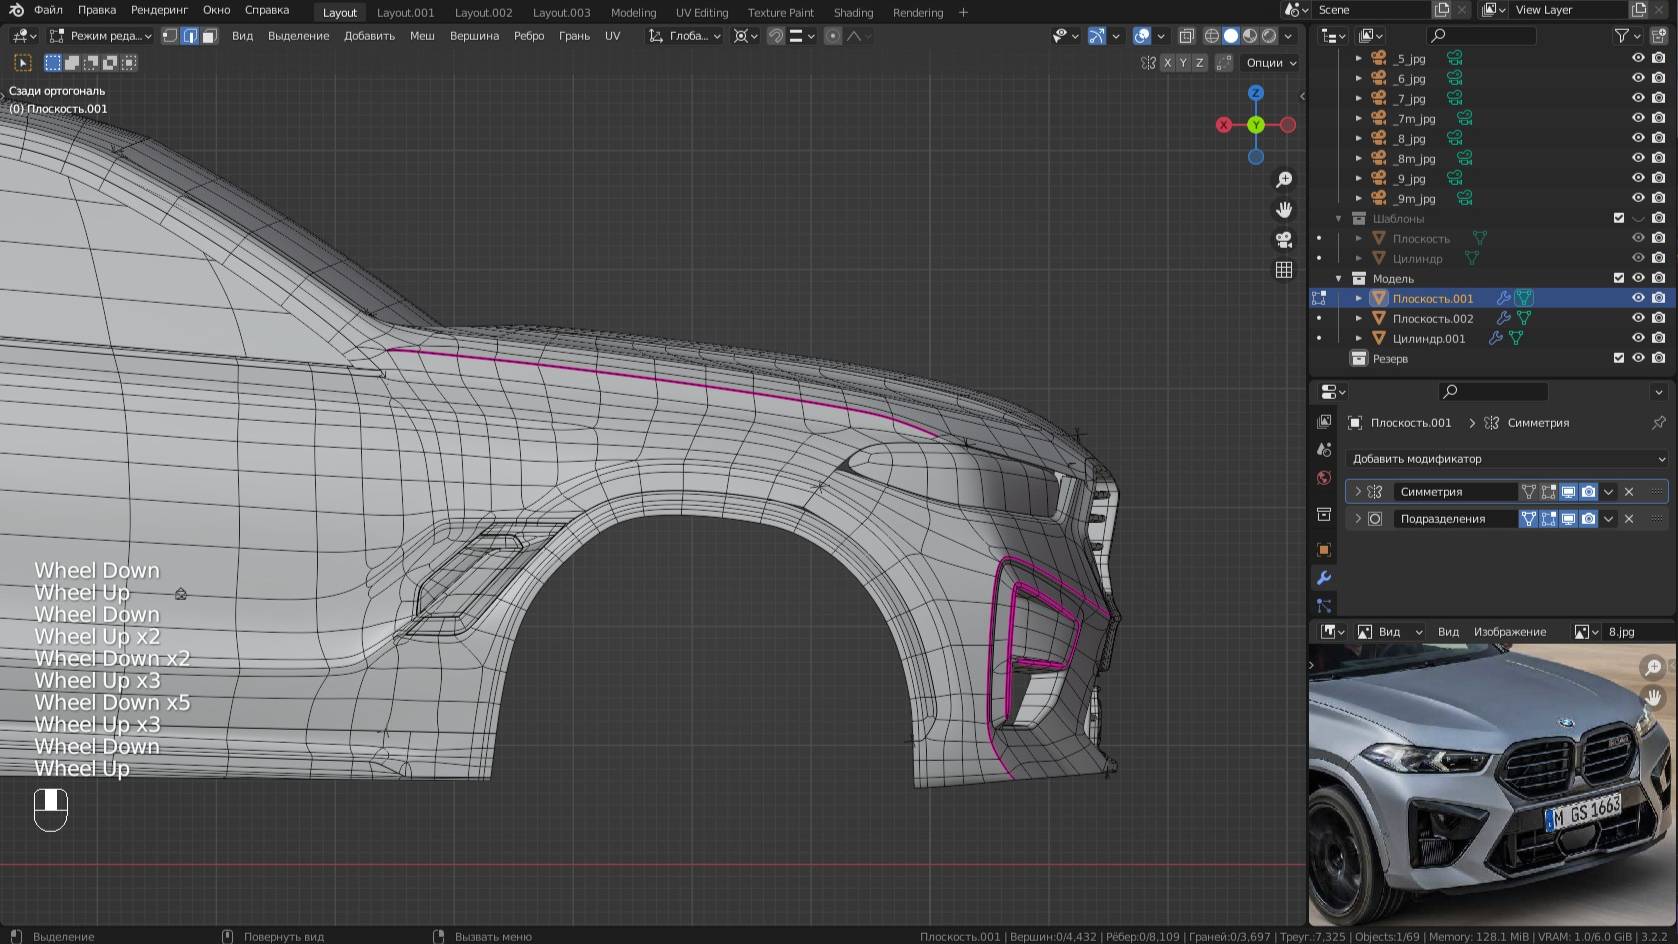Expand Плоскость.001 in the outliner
The width and height of the screenshot is (1678, 944).
1357,298
